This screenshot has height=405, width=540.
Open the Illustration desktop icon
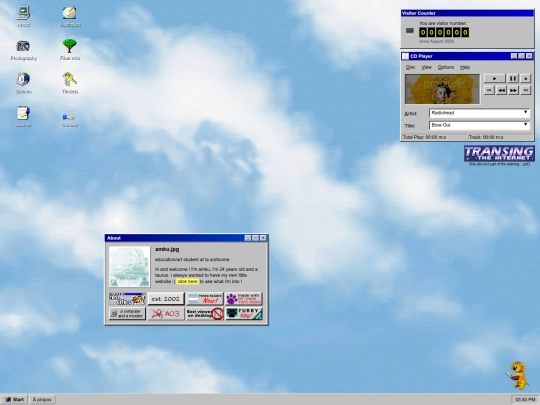[70, 16]
